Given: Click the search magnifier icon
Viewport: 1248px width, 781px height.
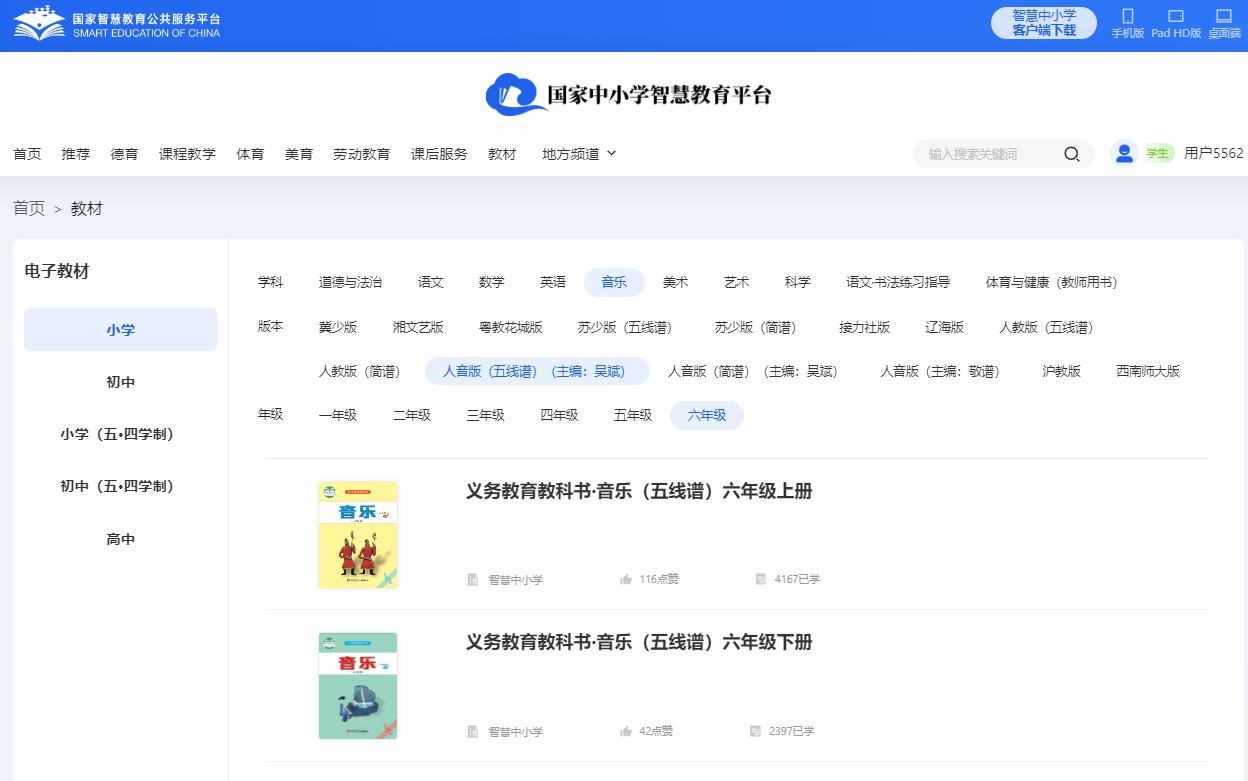Looking at the screenshot, I should click(1072, 154).
